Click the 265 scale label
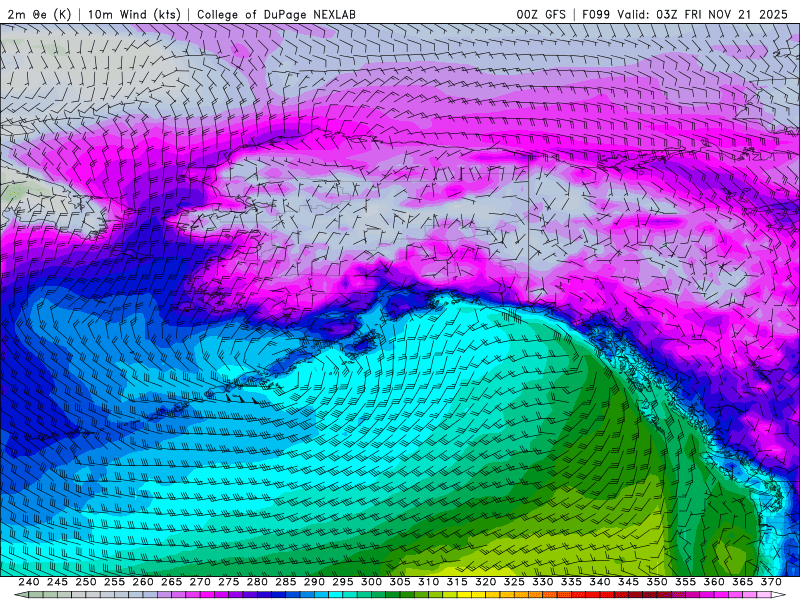800x600 pixels. [x=171, y=582]
